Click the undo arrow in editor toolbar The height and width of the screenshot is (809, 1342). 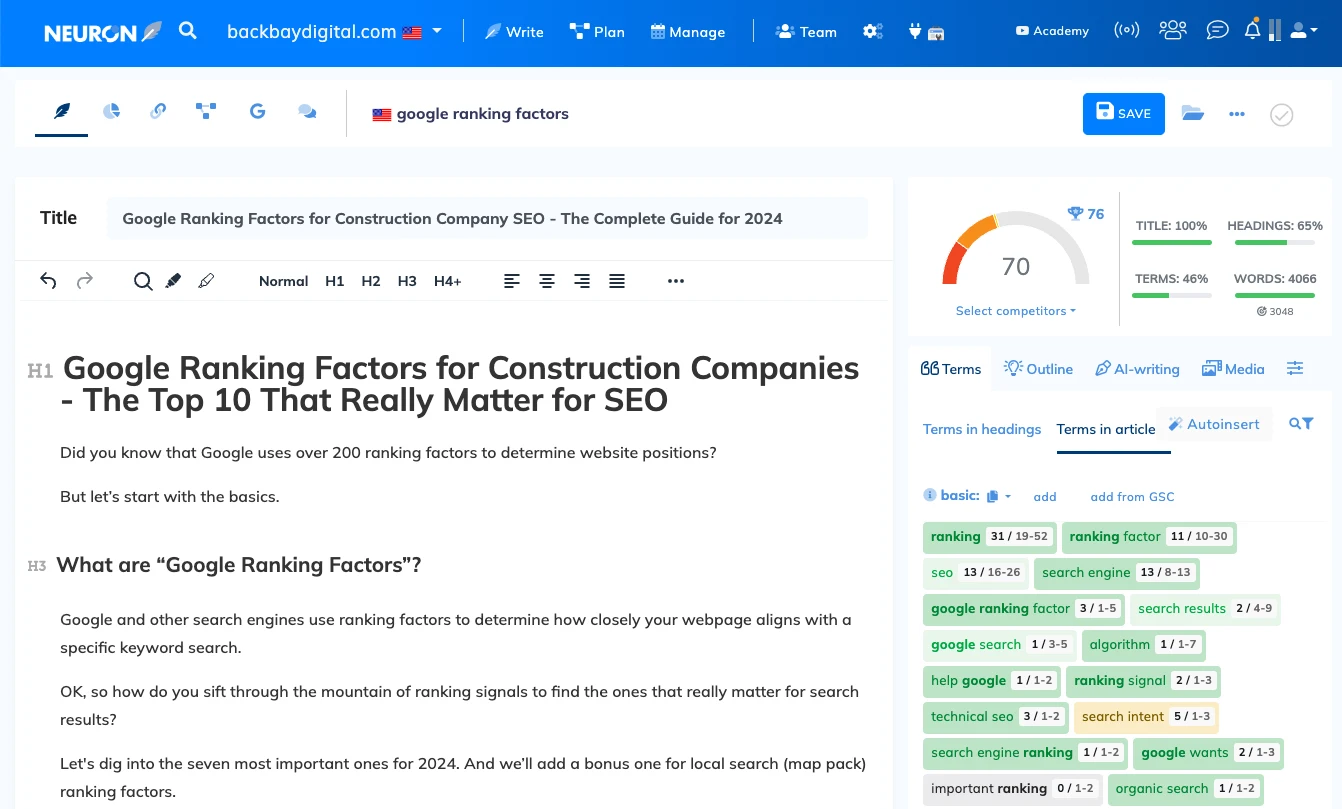[x=48, y=281]
